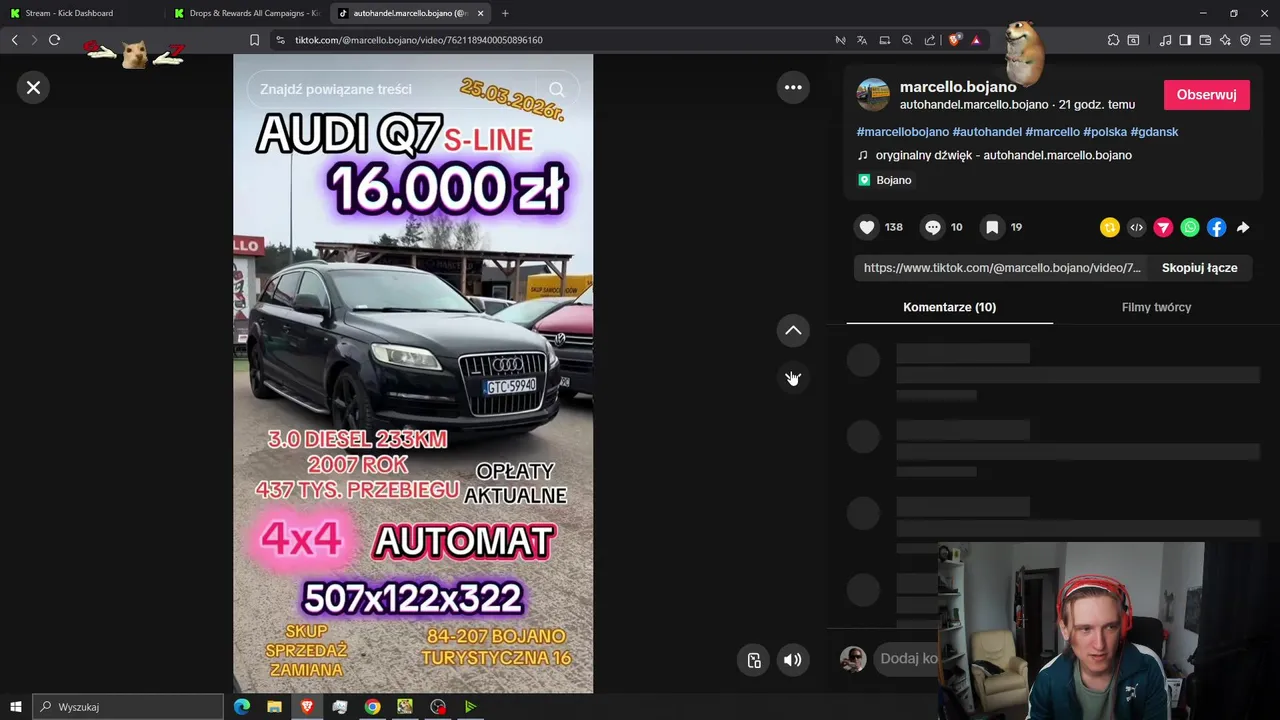This screenshot has width=1280, height=720.
Task: Click the Dodaj komentarz comment input field
Action: pyautogui.click(x=908, y=659)
